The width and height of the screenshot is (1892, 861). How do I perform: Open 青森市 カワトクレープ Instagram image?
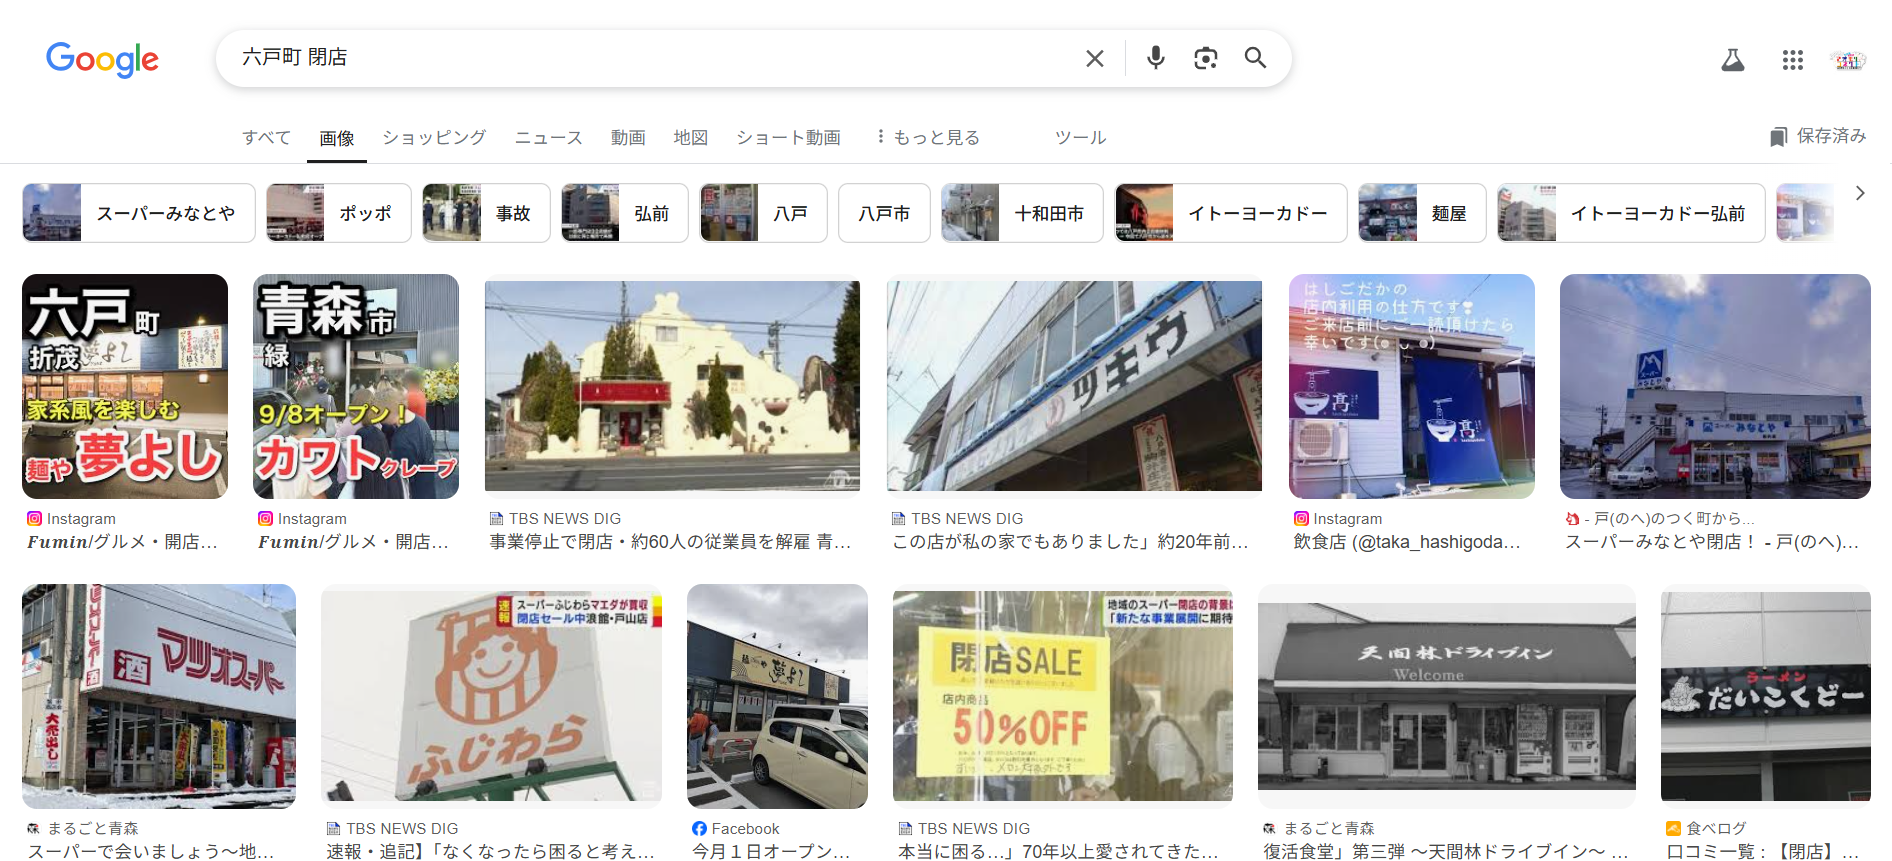pyautogui.click(x=356, y=386)
